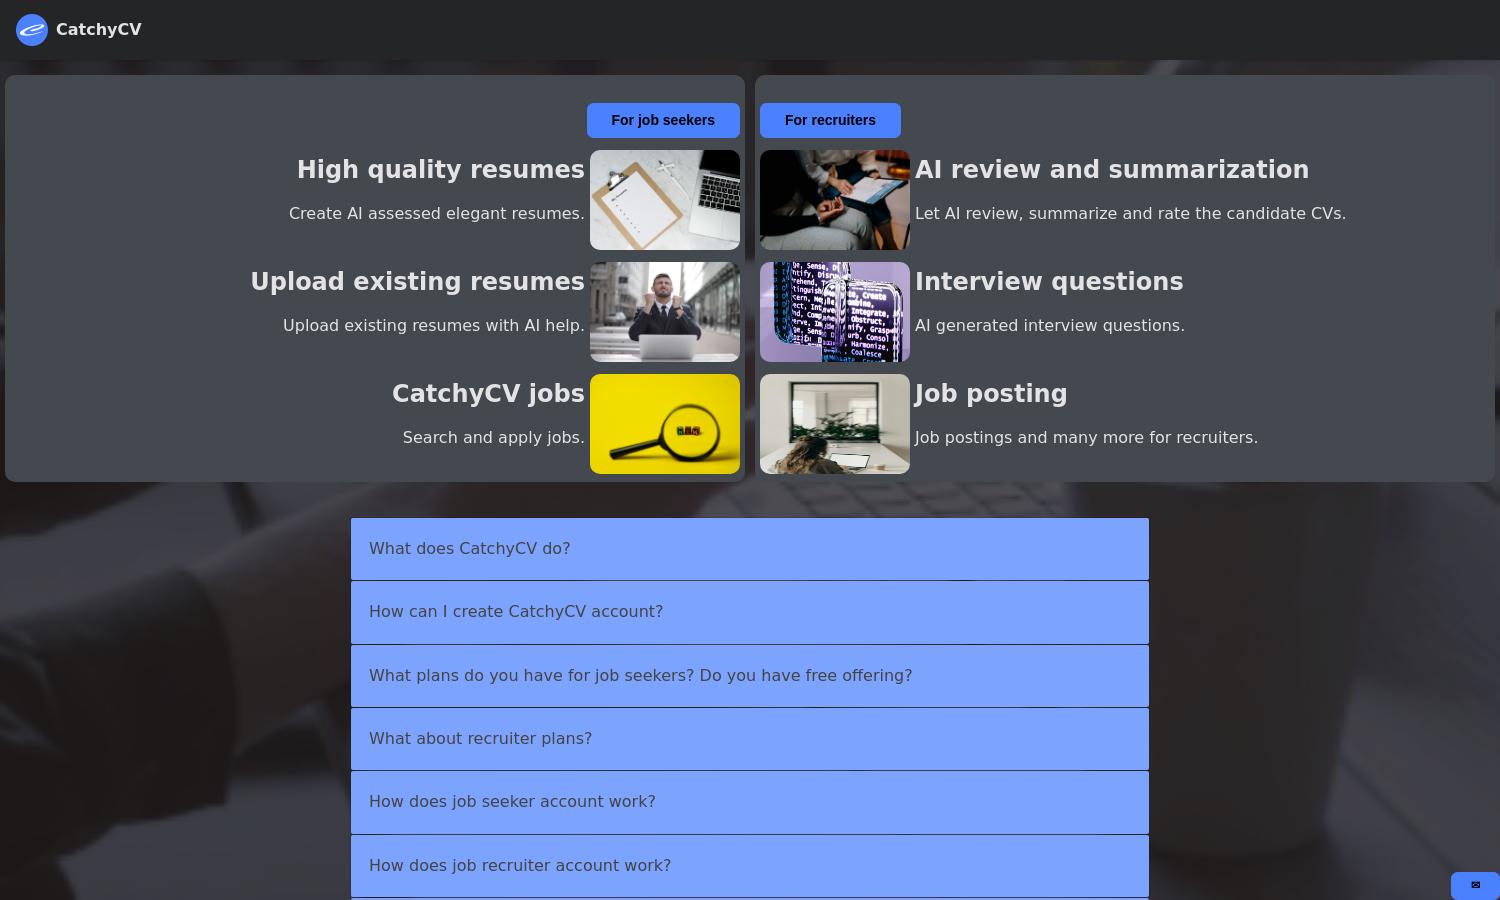Click Job postings and many more text
1500x900 pixels.
1086,438
